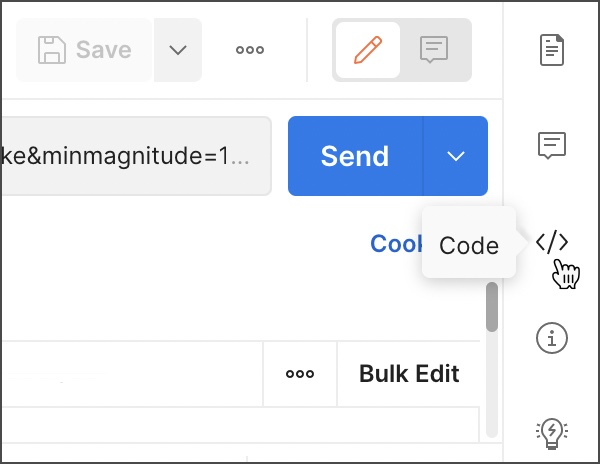Open the Documentation panel icon

(x=552, y=50)
